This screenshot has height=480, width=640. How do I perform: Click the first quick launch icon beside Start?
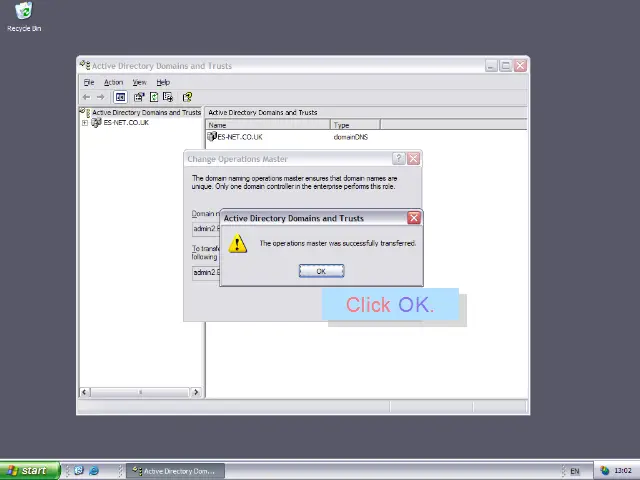click(79, 471)
